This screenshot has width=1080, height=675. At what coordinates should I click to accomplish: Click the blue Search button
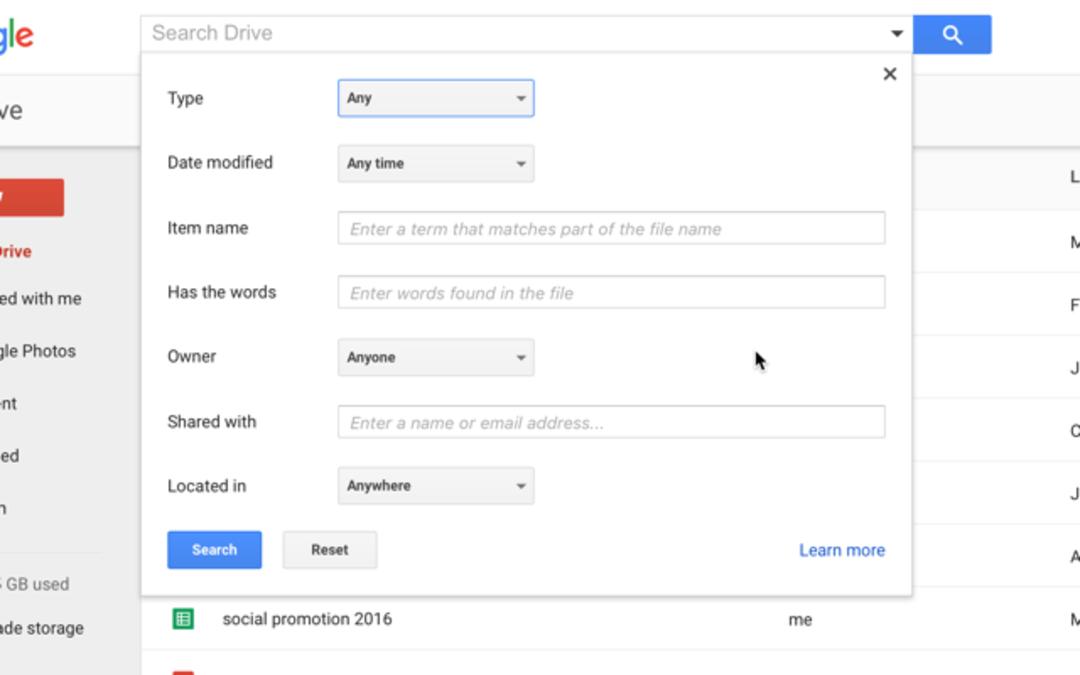point(214,550)
